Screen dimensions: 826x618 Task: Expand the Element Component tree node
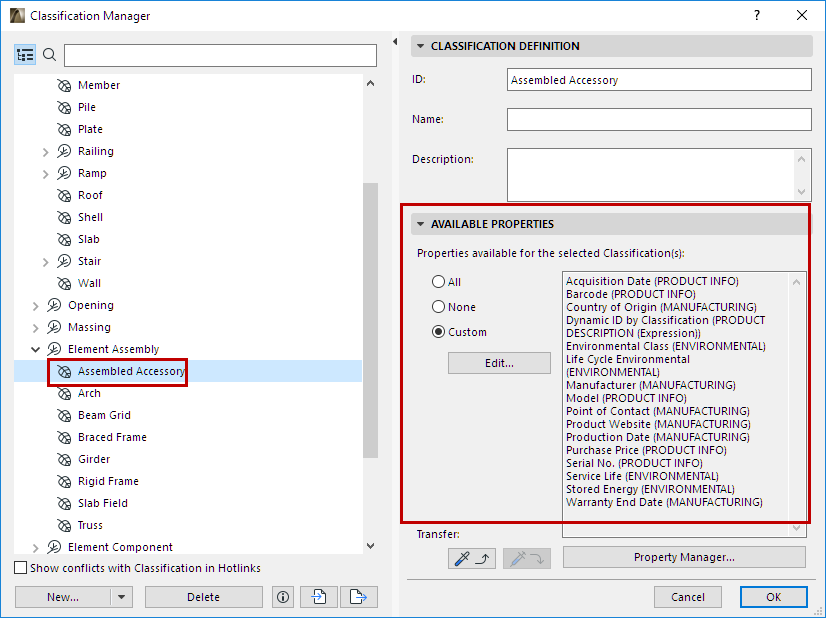[x=35, y=548]
